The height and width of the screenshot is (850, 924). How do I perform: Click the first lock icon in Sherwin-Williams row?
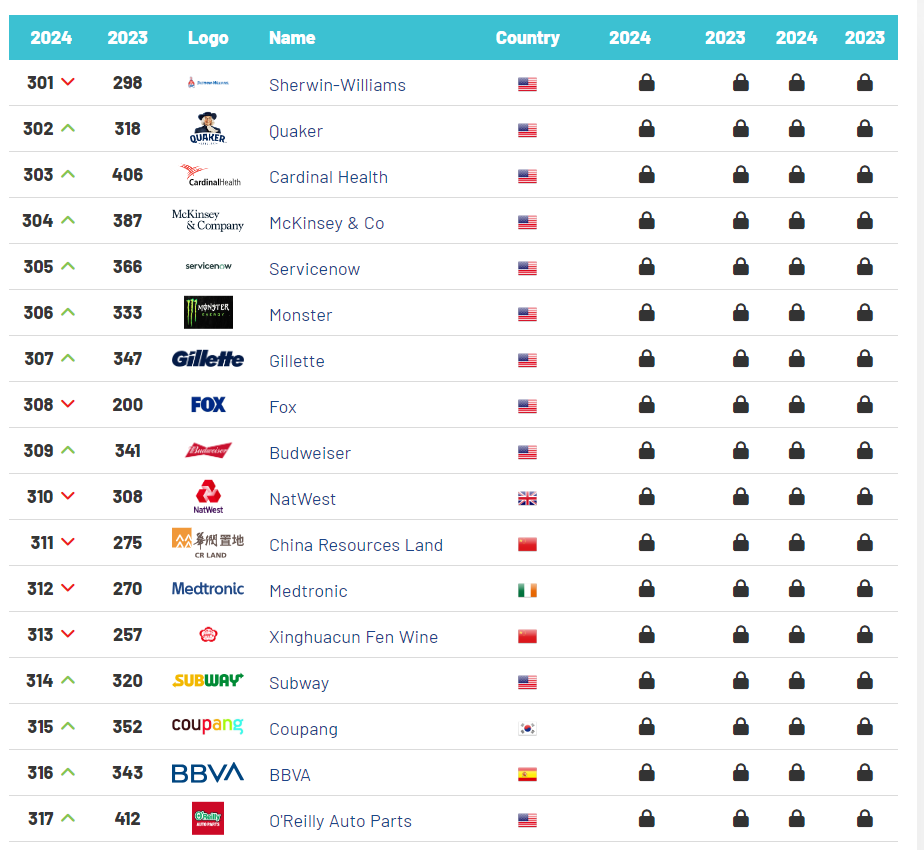coord(646,82)
